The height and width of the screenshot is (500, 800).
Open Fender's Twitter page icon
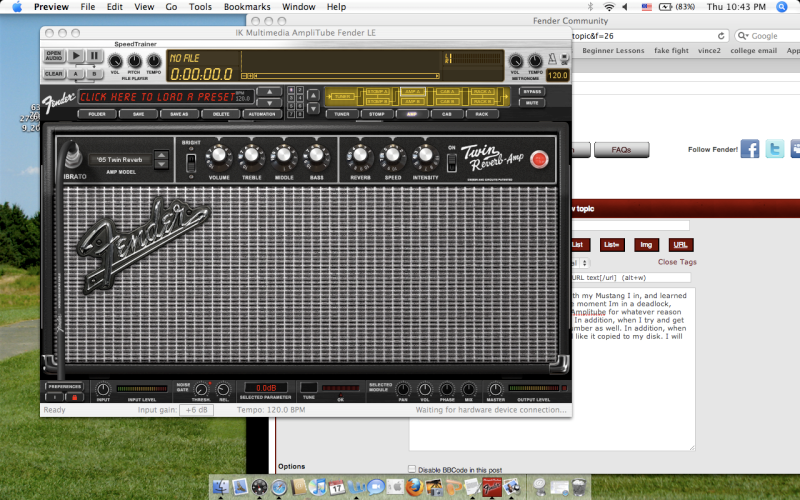(x=775, y=150)
